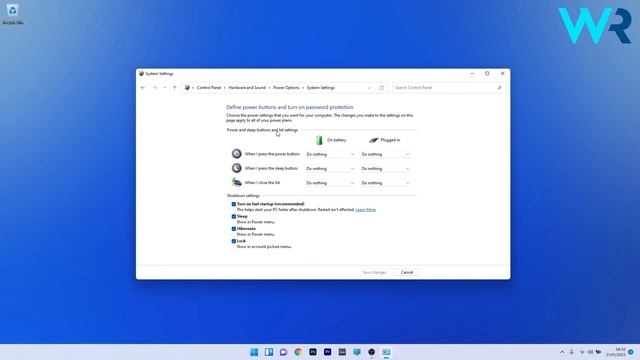This screenshot has height=360, width=640.
Task: Open power button On battery dropdown
Action: click(x=330, y=154)
